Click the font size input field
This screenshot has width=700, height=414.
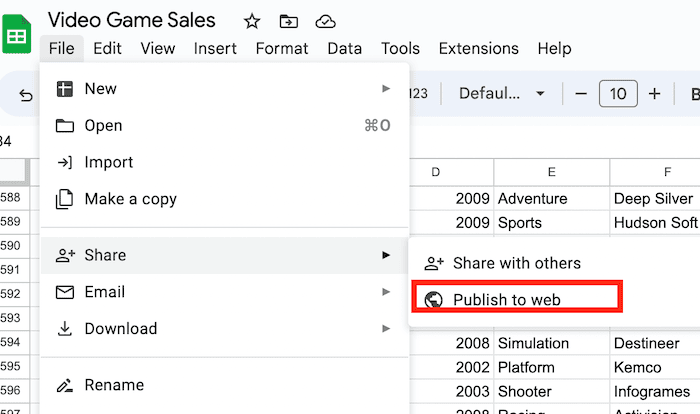tap(618, 94)
